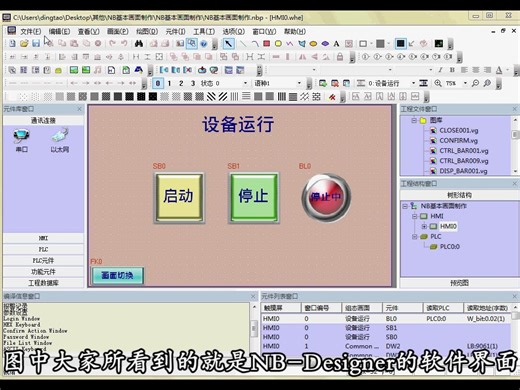520x390 pixels.
Task: Open the 元件(I) menu
Action: (x=176, y=32)
